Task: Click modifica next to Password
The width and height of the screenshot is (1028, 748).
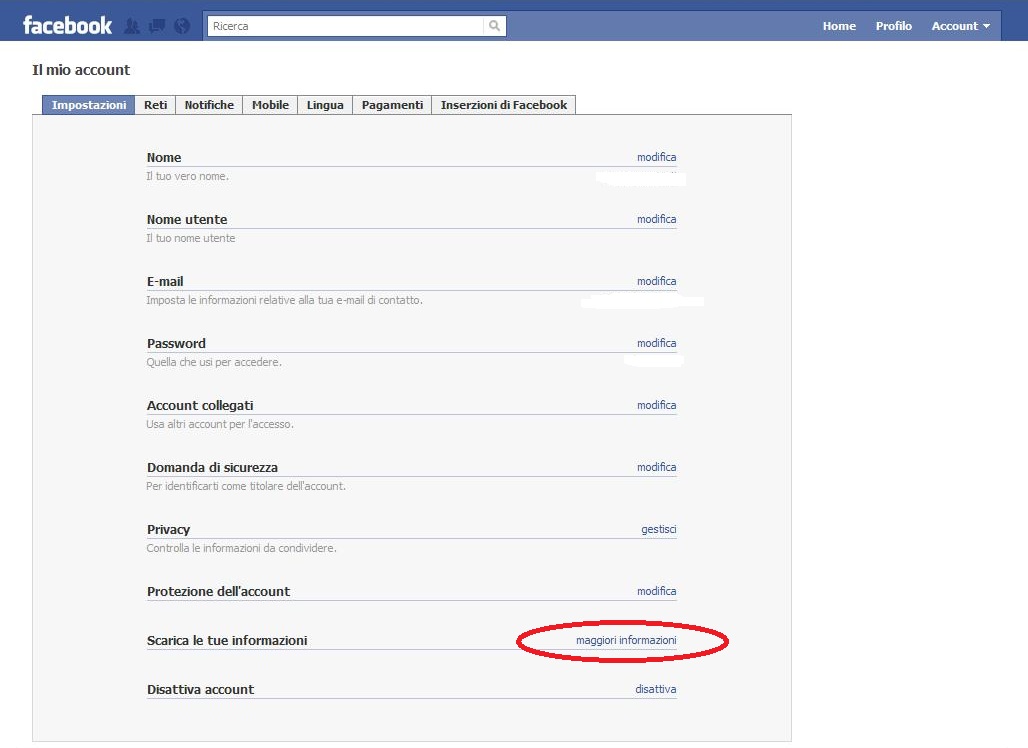Action: (656, 343)
